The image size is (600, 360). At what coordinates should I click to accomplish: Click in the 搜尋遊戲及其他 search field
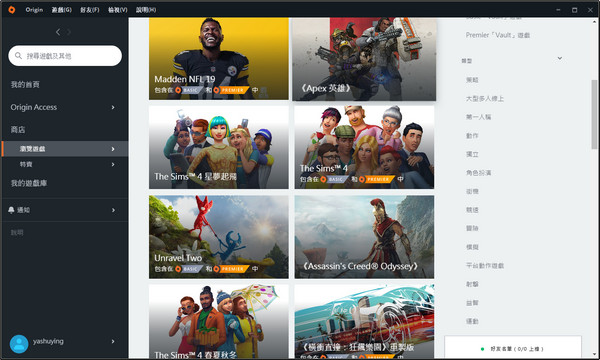tap(65, 56)
